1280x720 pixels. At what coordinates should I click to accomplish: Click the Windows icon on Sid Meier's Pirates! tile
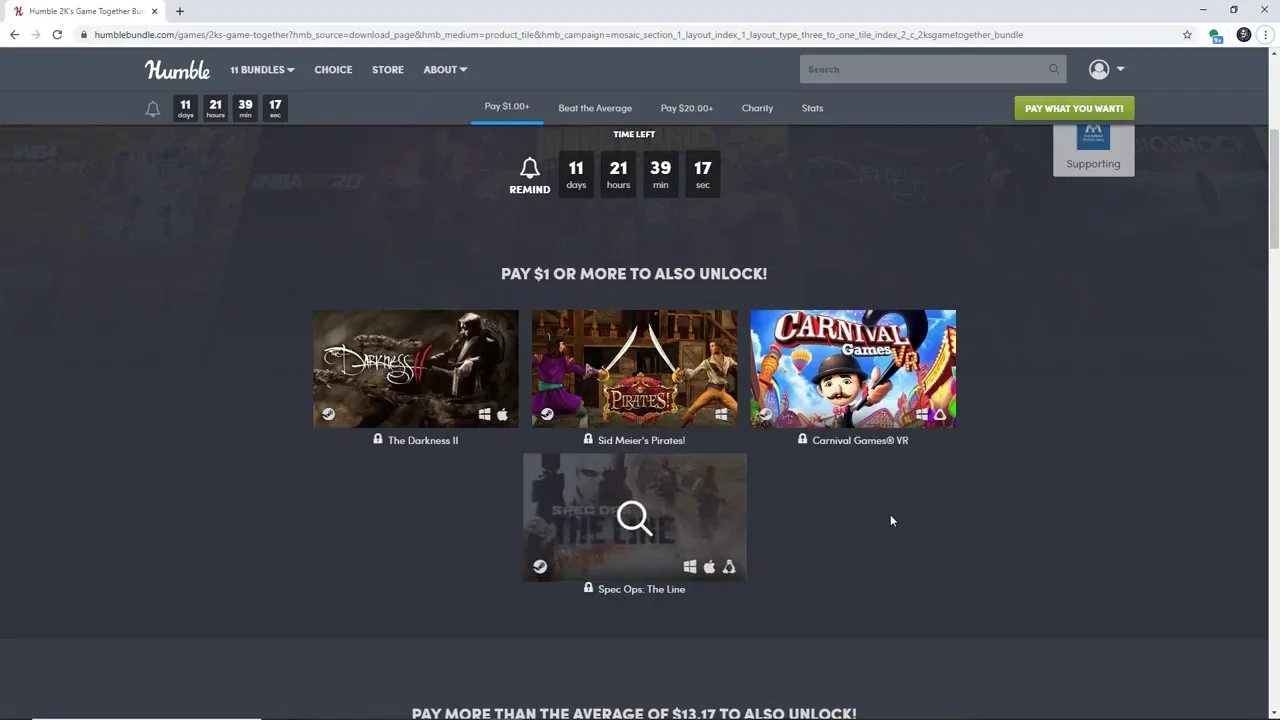[722, 414]
